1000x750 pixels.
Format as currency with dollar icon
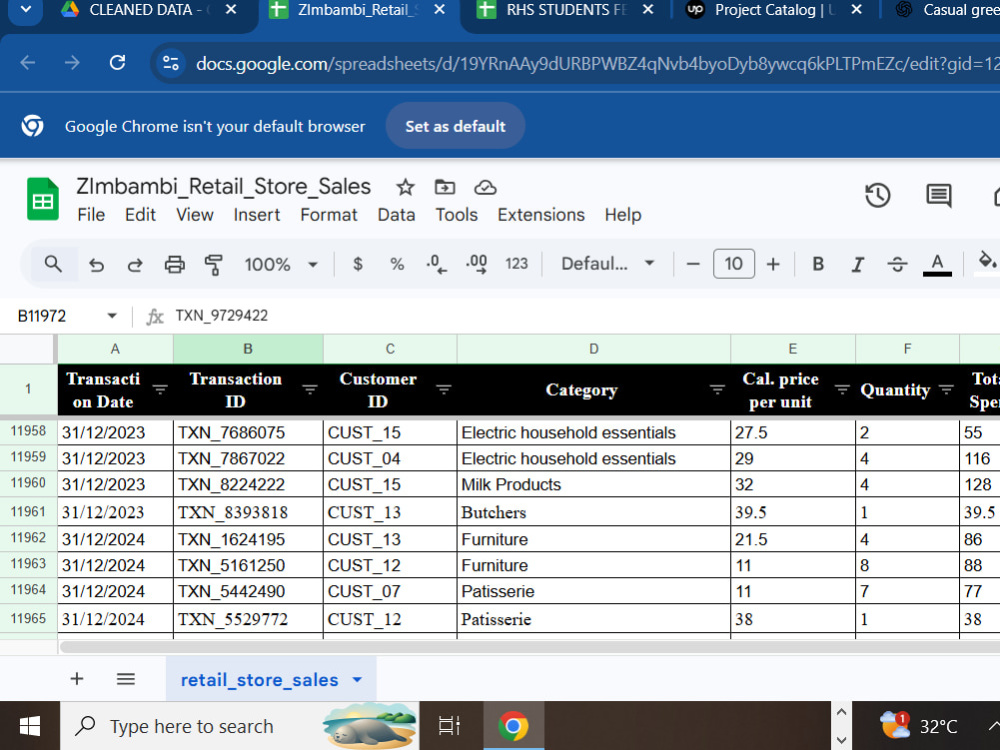358,264
